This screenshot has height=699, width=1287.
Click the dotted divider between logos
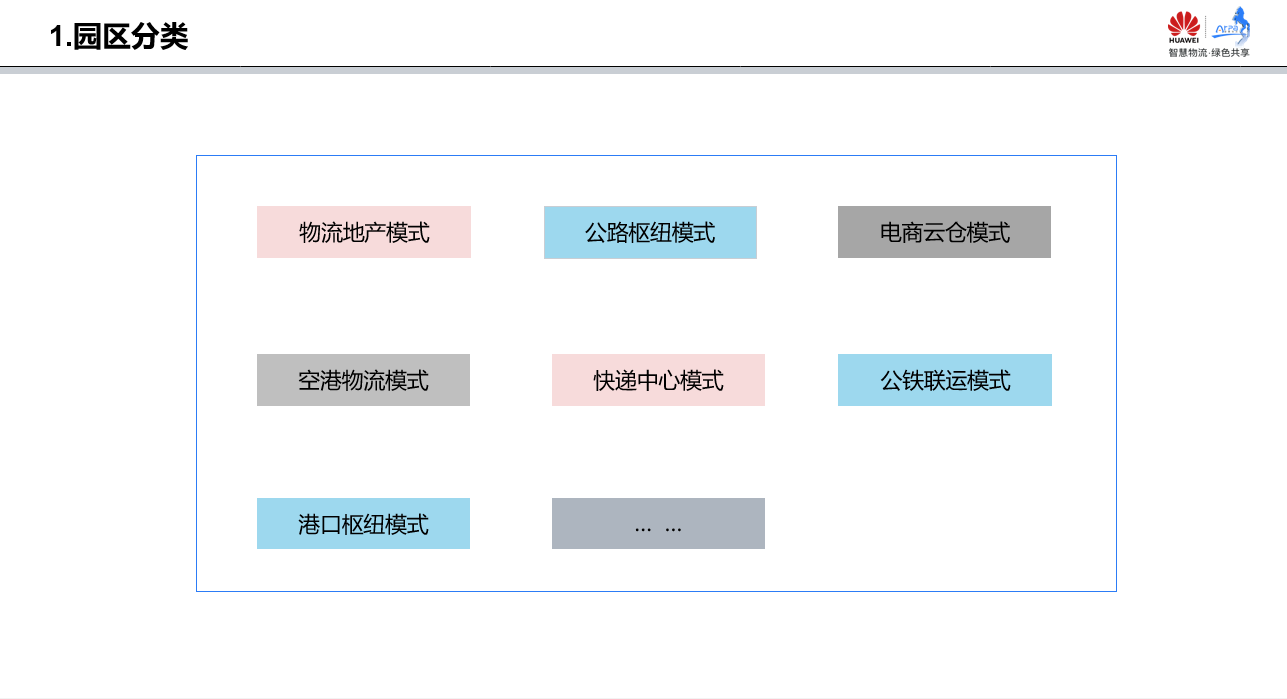pos(1206,28)
